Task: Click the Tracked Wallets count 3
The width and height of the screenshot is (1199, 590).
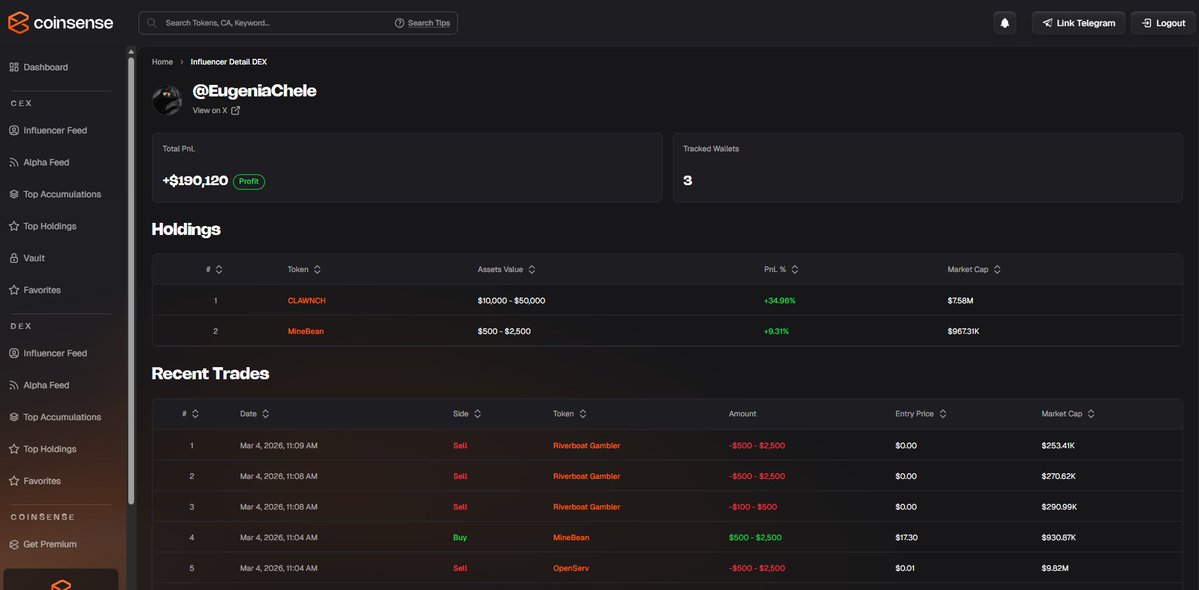Action: (687, 181)
